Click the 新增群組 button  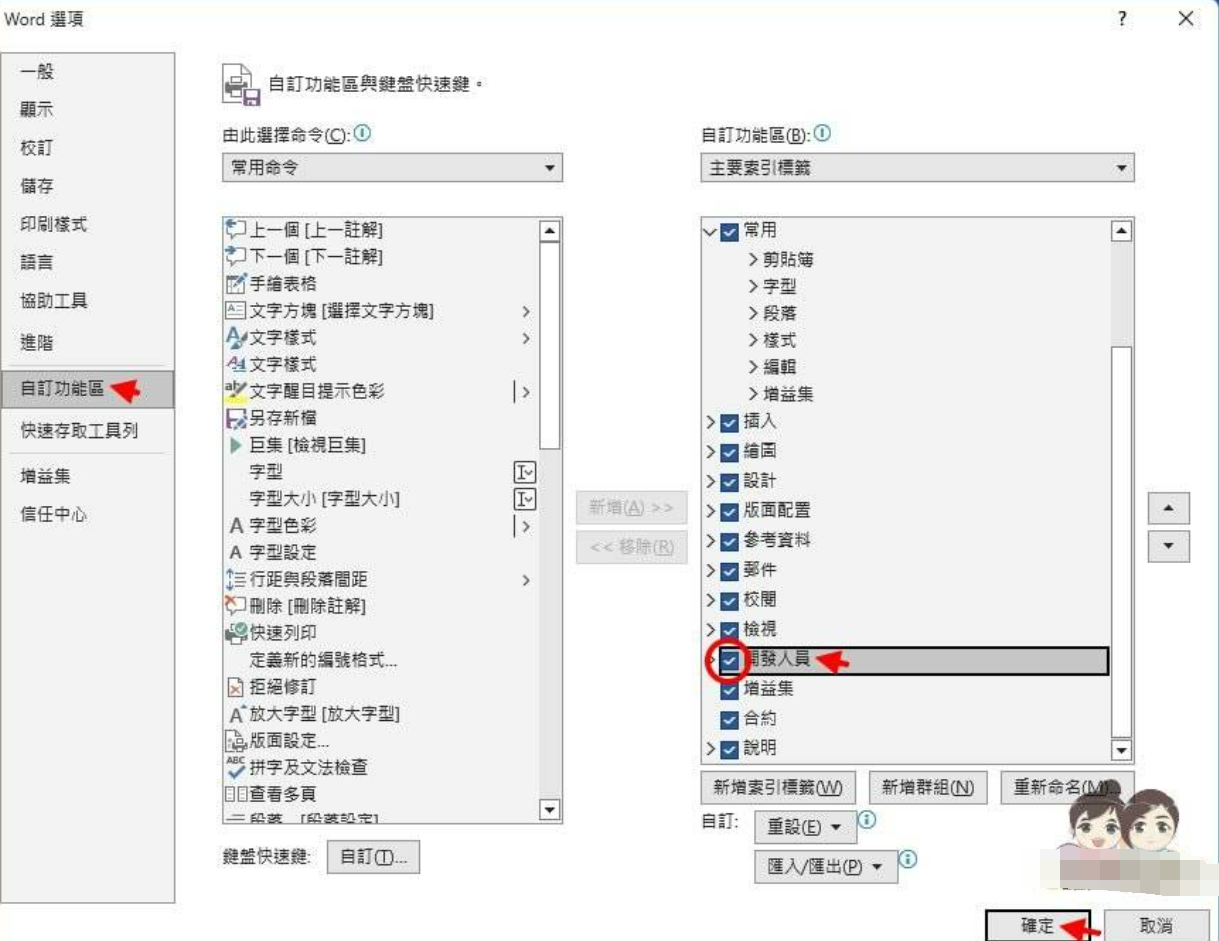click(x=927, y=788)
